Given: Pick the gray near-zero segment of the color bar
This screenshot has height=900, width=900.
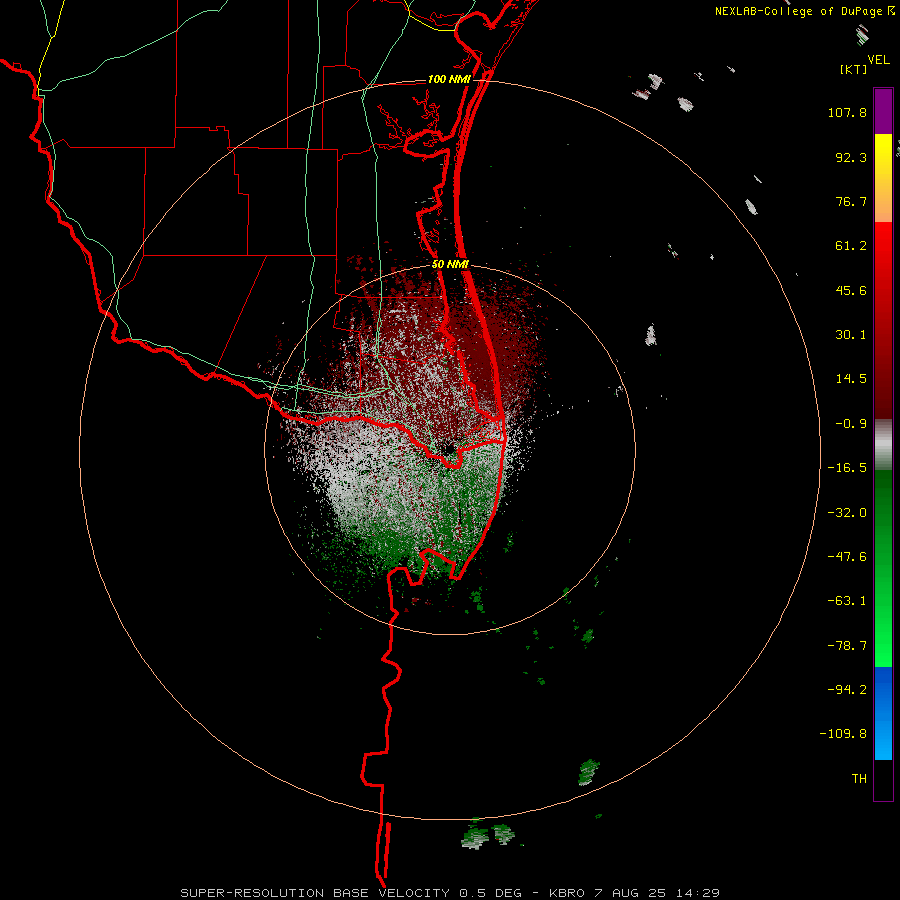Looking at the screenshot, I should [883, 445].
